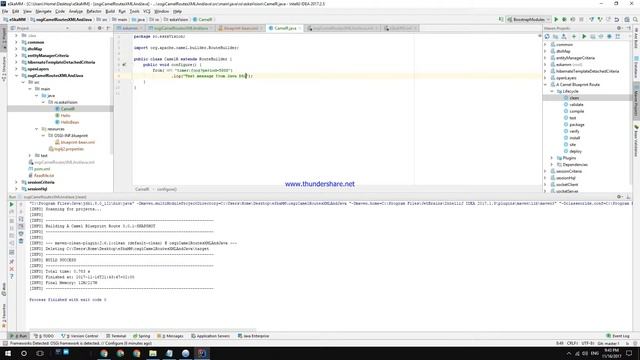Open the BootstrapModules run configuration dropdown
640x360 pixels.
click(529, 19)
